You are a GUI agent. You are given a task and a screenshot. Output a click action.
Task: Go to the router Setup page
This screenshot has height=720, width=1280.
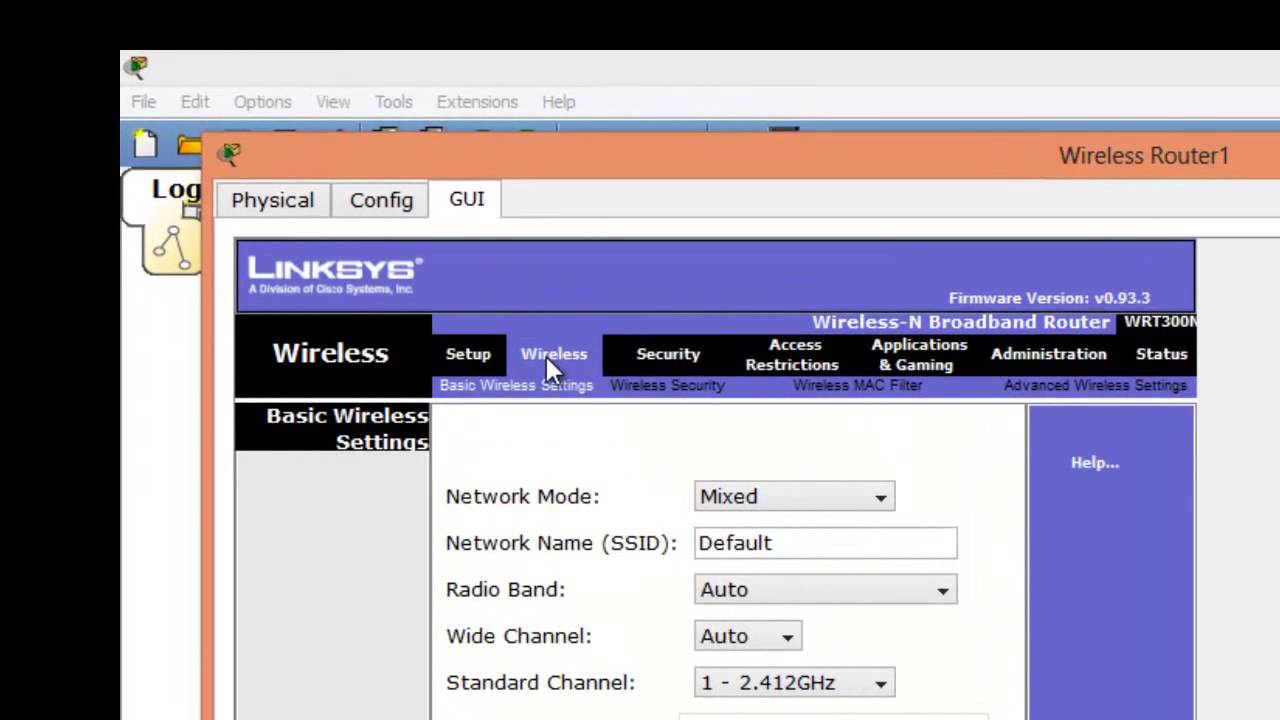[468, 354]
